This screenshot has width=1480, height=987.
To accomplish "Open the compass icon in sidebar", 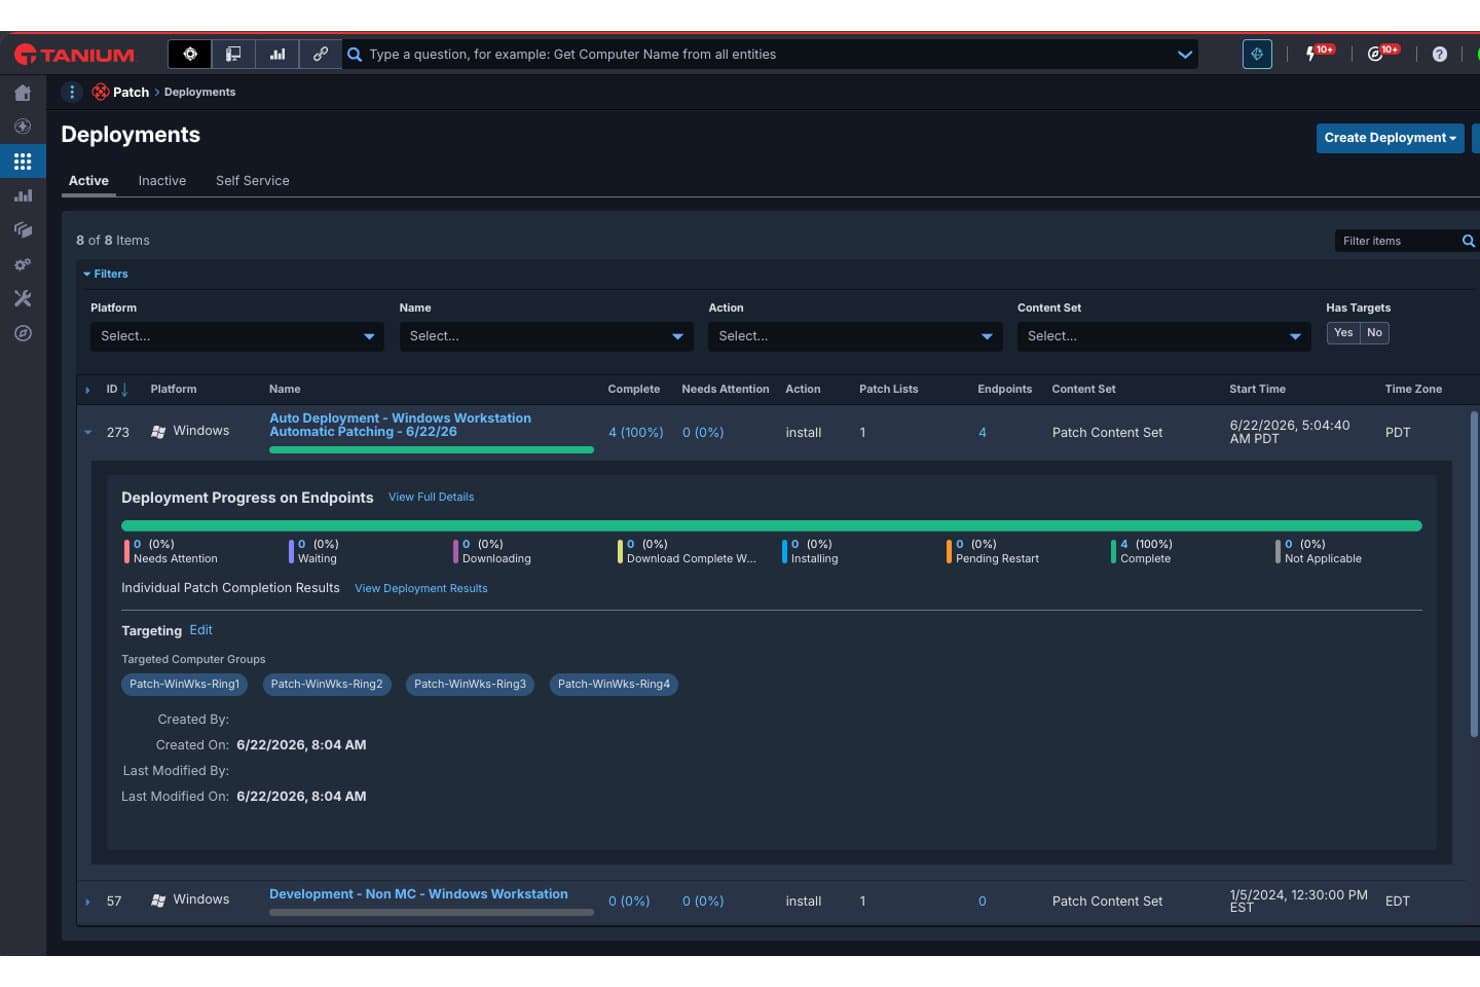I will click(23, 333).
